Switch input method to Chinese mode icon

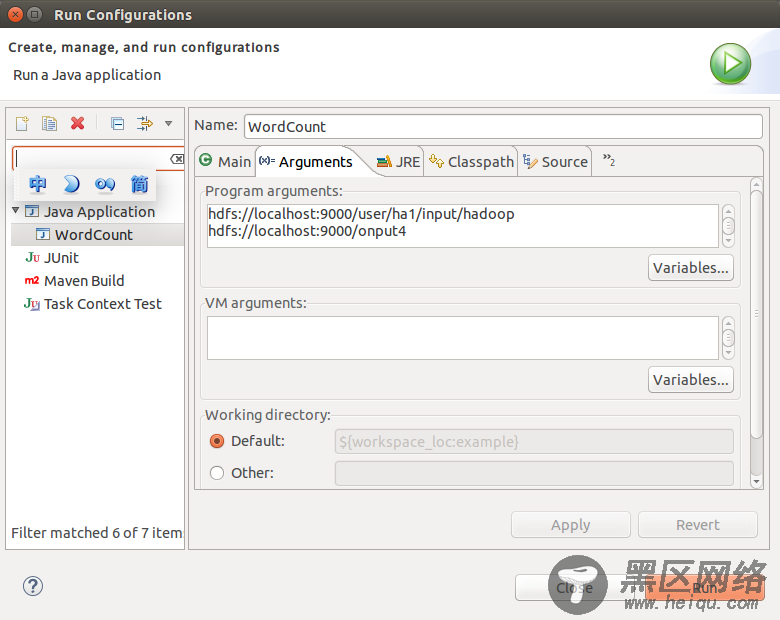pos(37,184)
